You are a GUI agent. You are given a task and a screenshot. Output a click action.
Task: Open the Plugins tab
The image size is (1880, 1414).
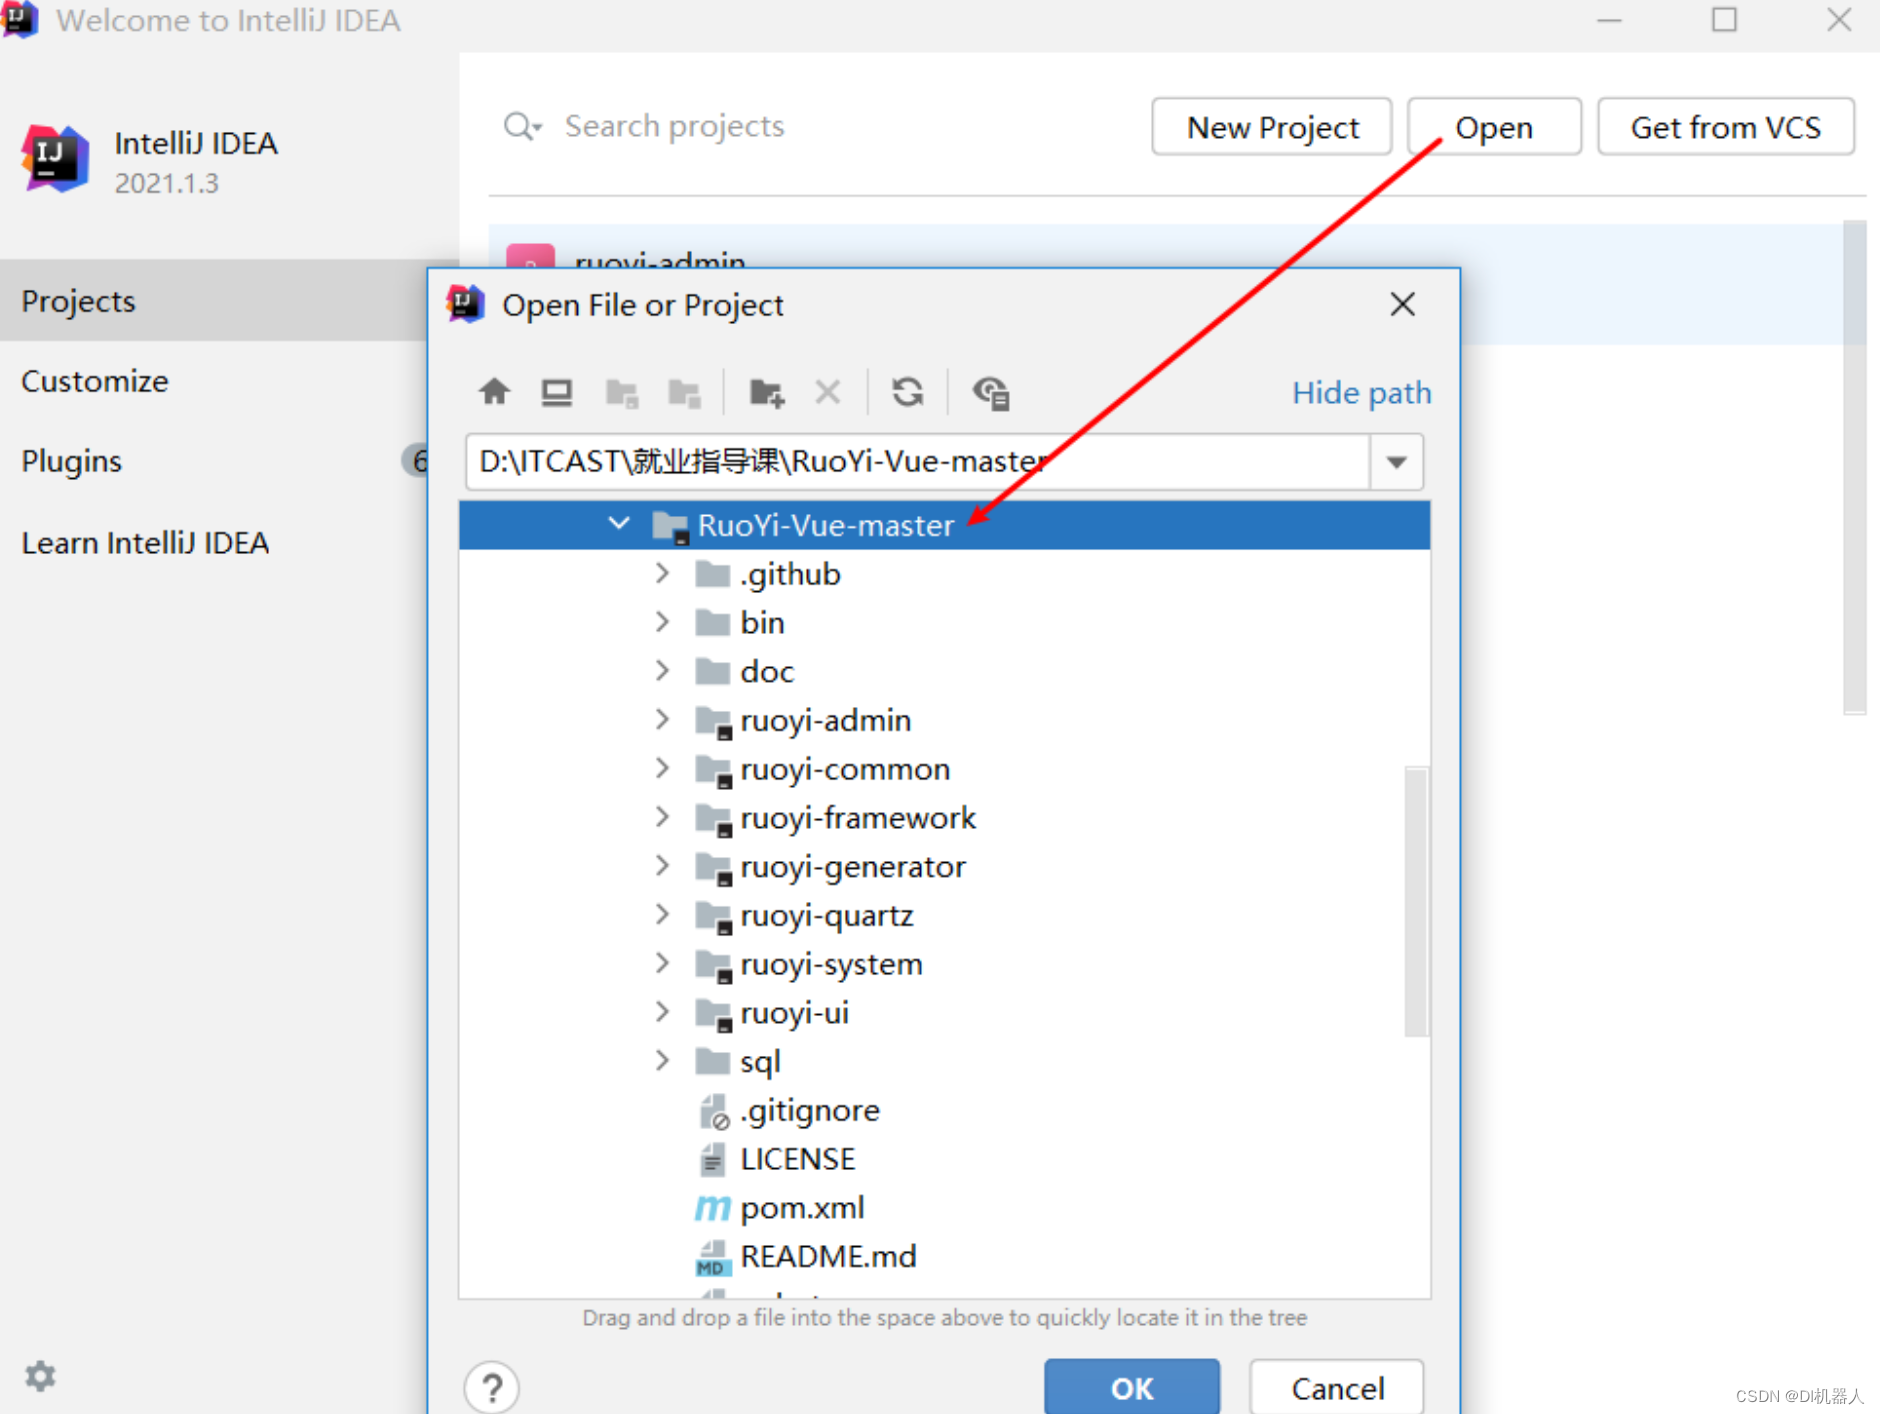214,461
